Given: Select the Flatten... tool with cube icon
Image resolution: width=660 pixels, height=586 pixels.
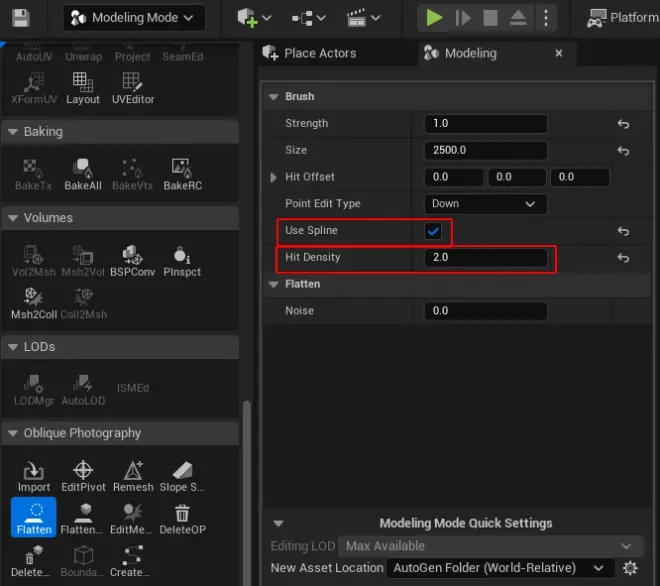Looking at the screenshot, I should [83, 519].
